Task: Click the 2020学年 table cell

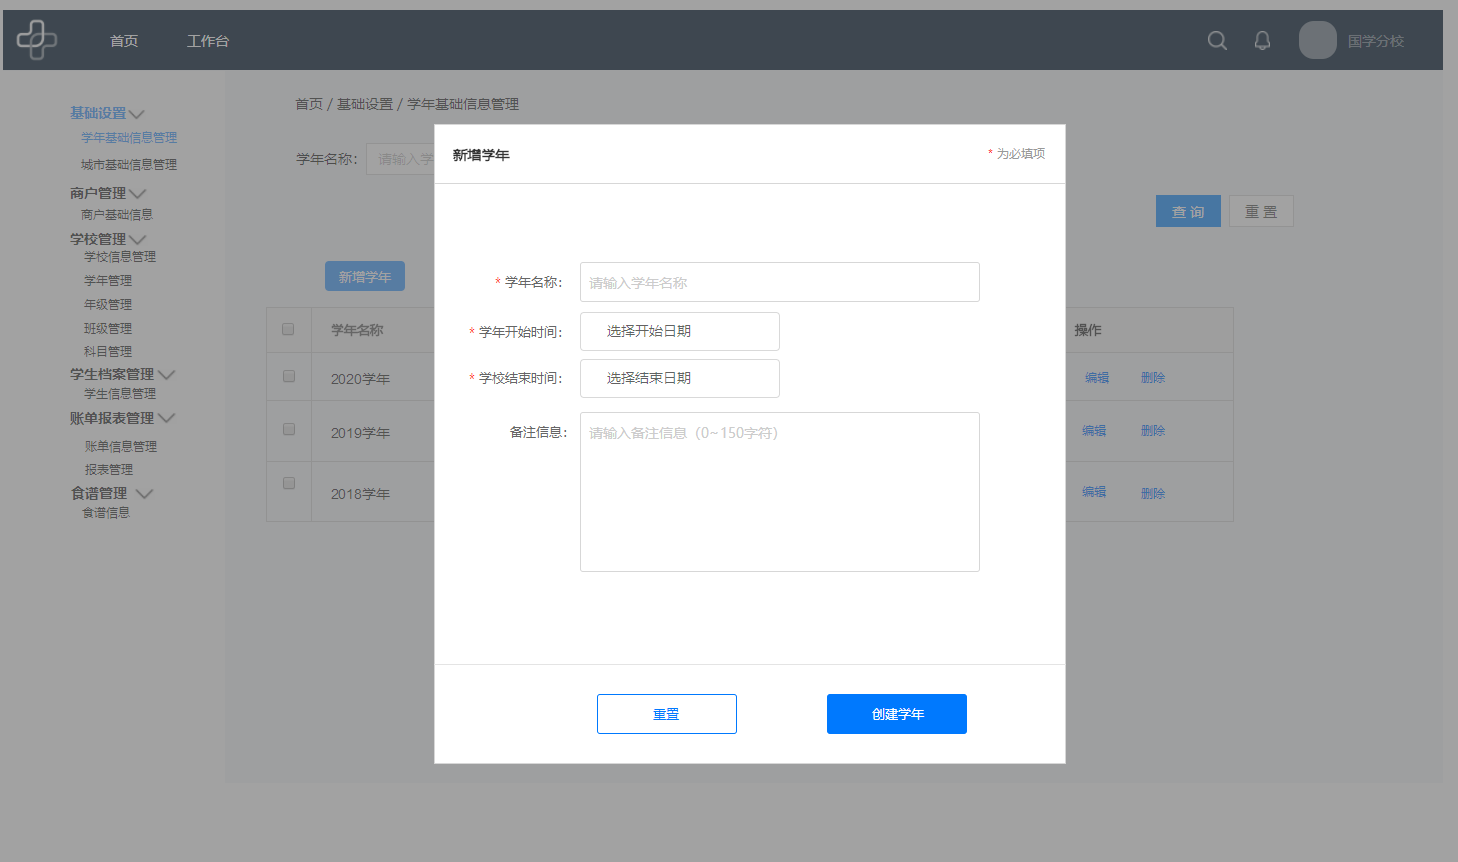Action: pyautogui.click(x=360, y=379)
